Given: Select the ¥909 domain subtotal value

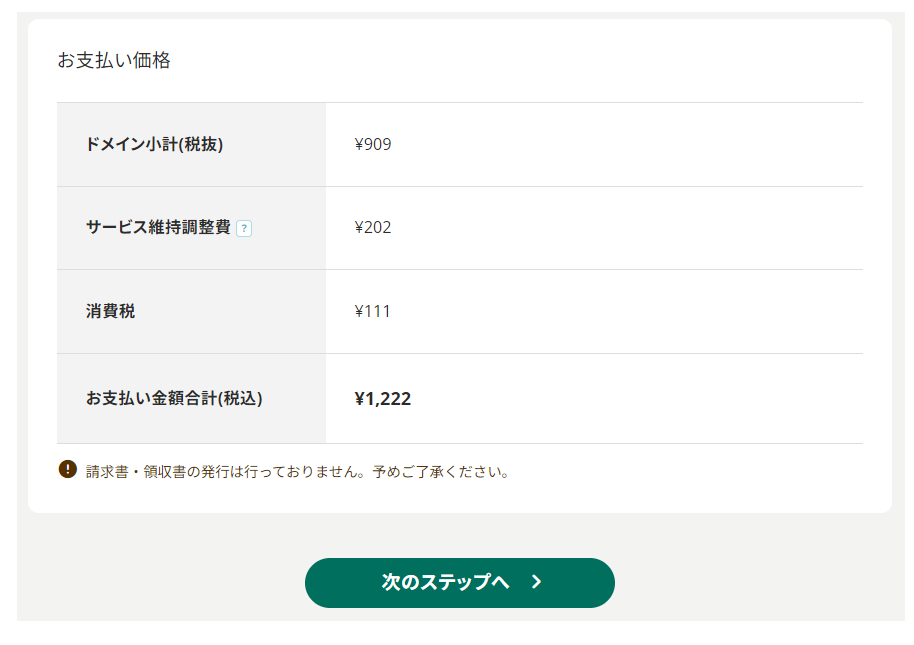Looking at the screenshot, I should click(x=372, y=144).
